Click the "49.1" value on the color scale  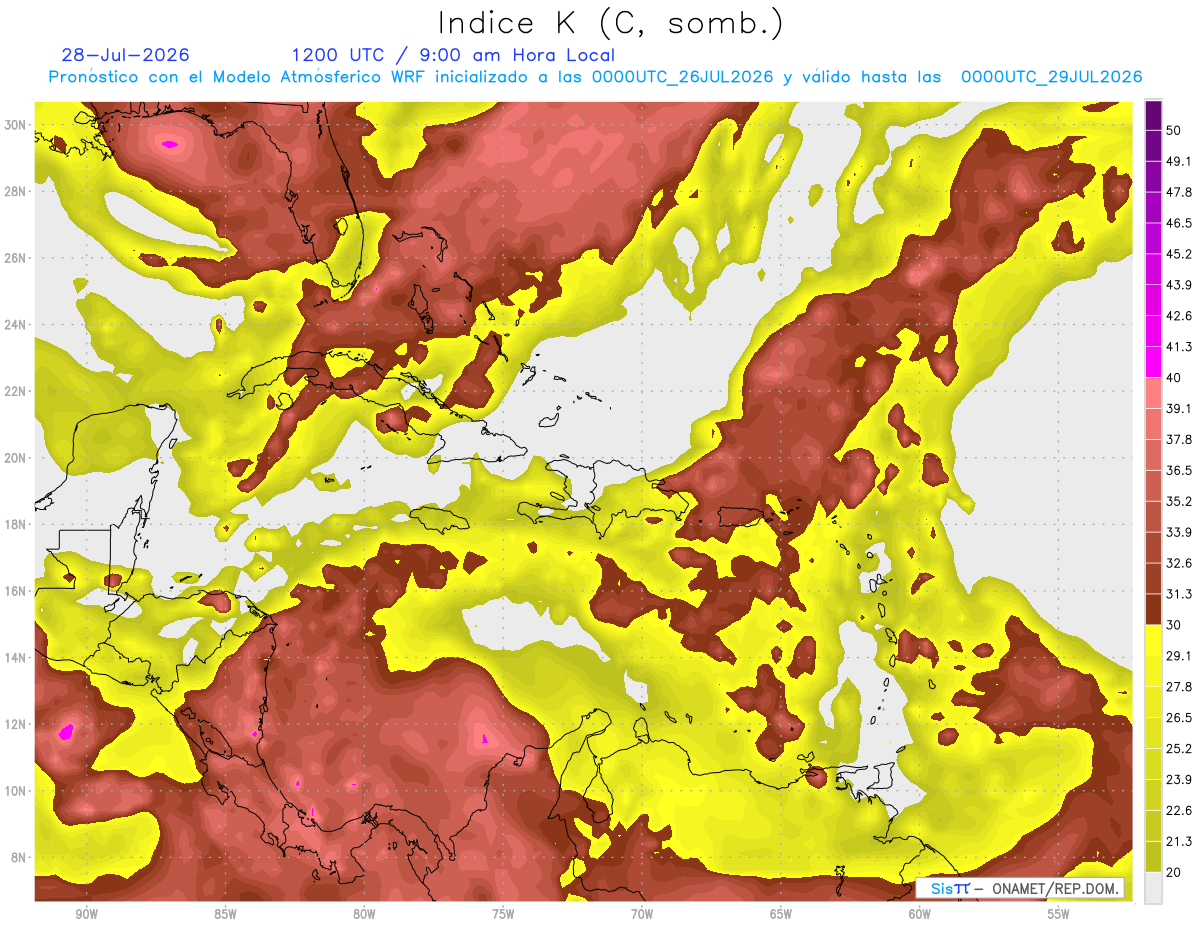point(1178,161)
